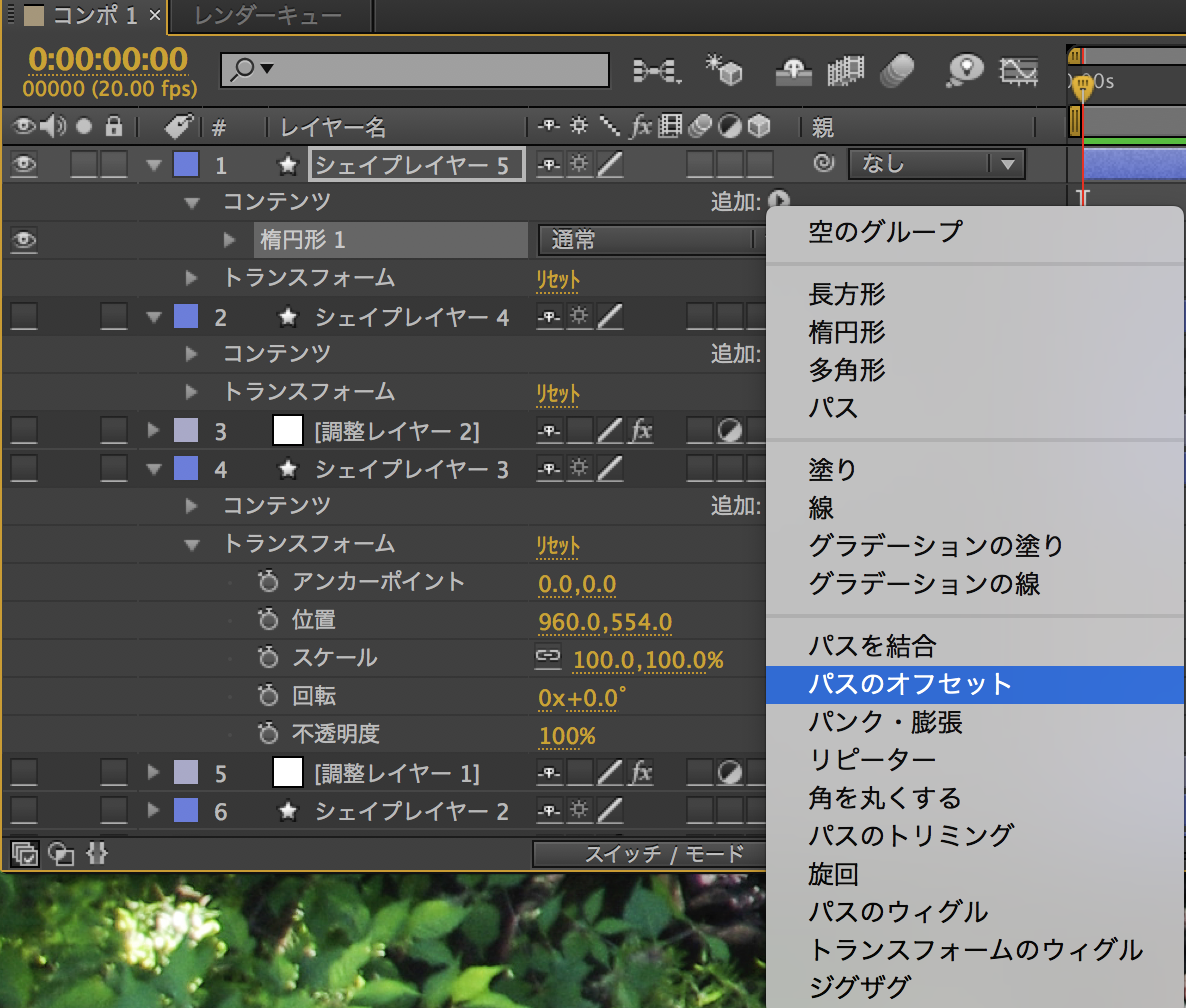This screenshot has width=1186, height=1008.
Task: Toggle lock box for シェイプレイヤー 4
Action: (x=113, y=316)
